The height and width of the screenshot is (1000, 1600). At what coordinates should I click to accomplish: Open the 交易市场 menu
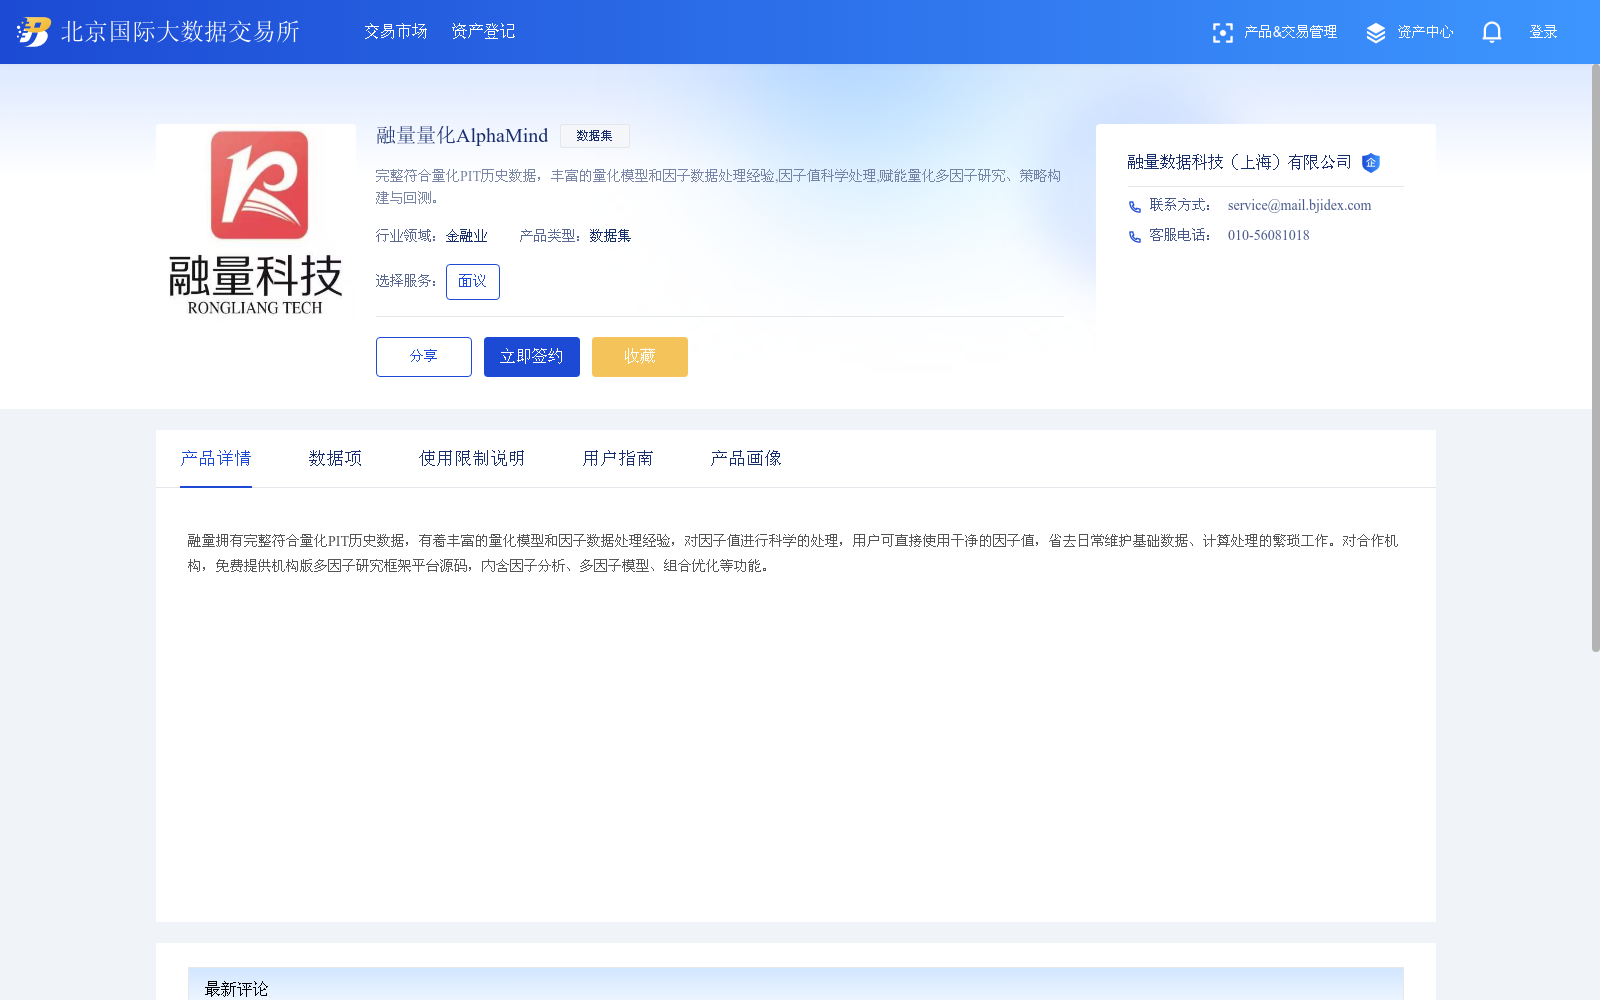click(396, 32)
